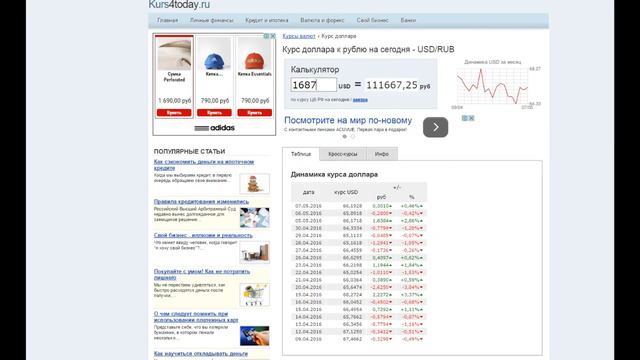Open ad choices icon beside lenses ad
640x360 pixels.
coord(465,118)
